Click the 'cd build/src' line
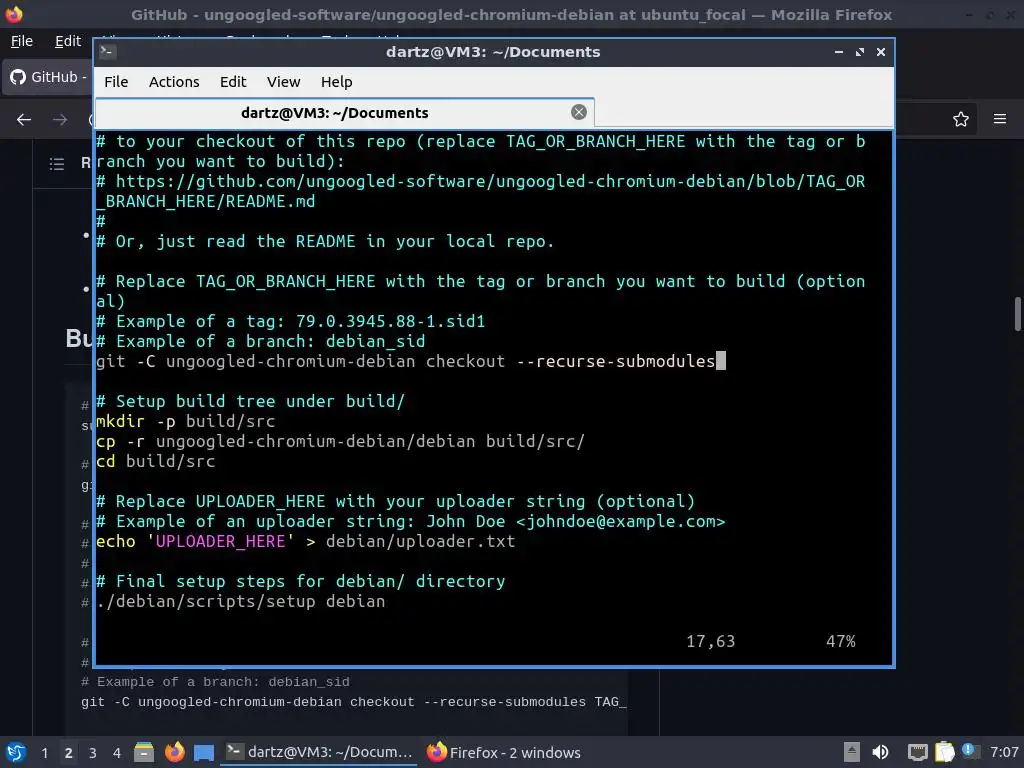1024x768 pixels. [155, 461]
